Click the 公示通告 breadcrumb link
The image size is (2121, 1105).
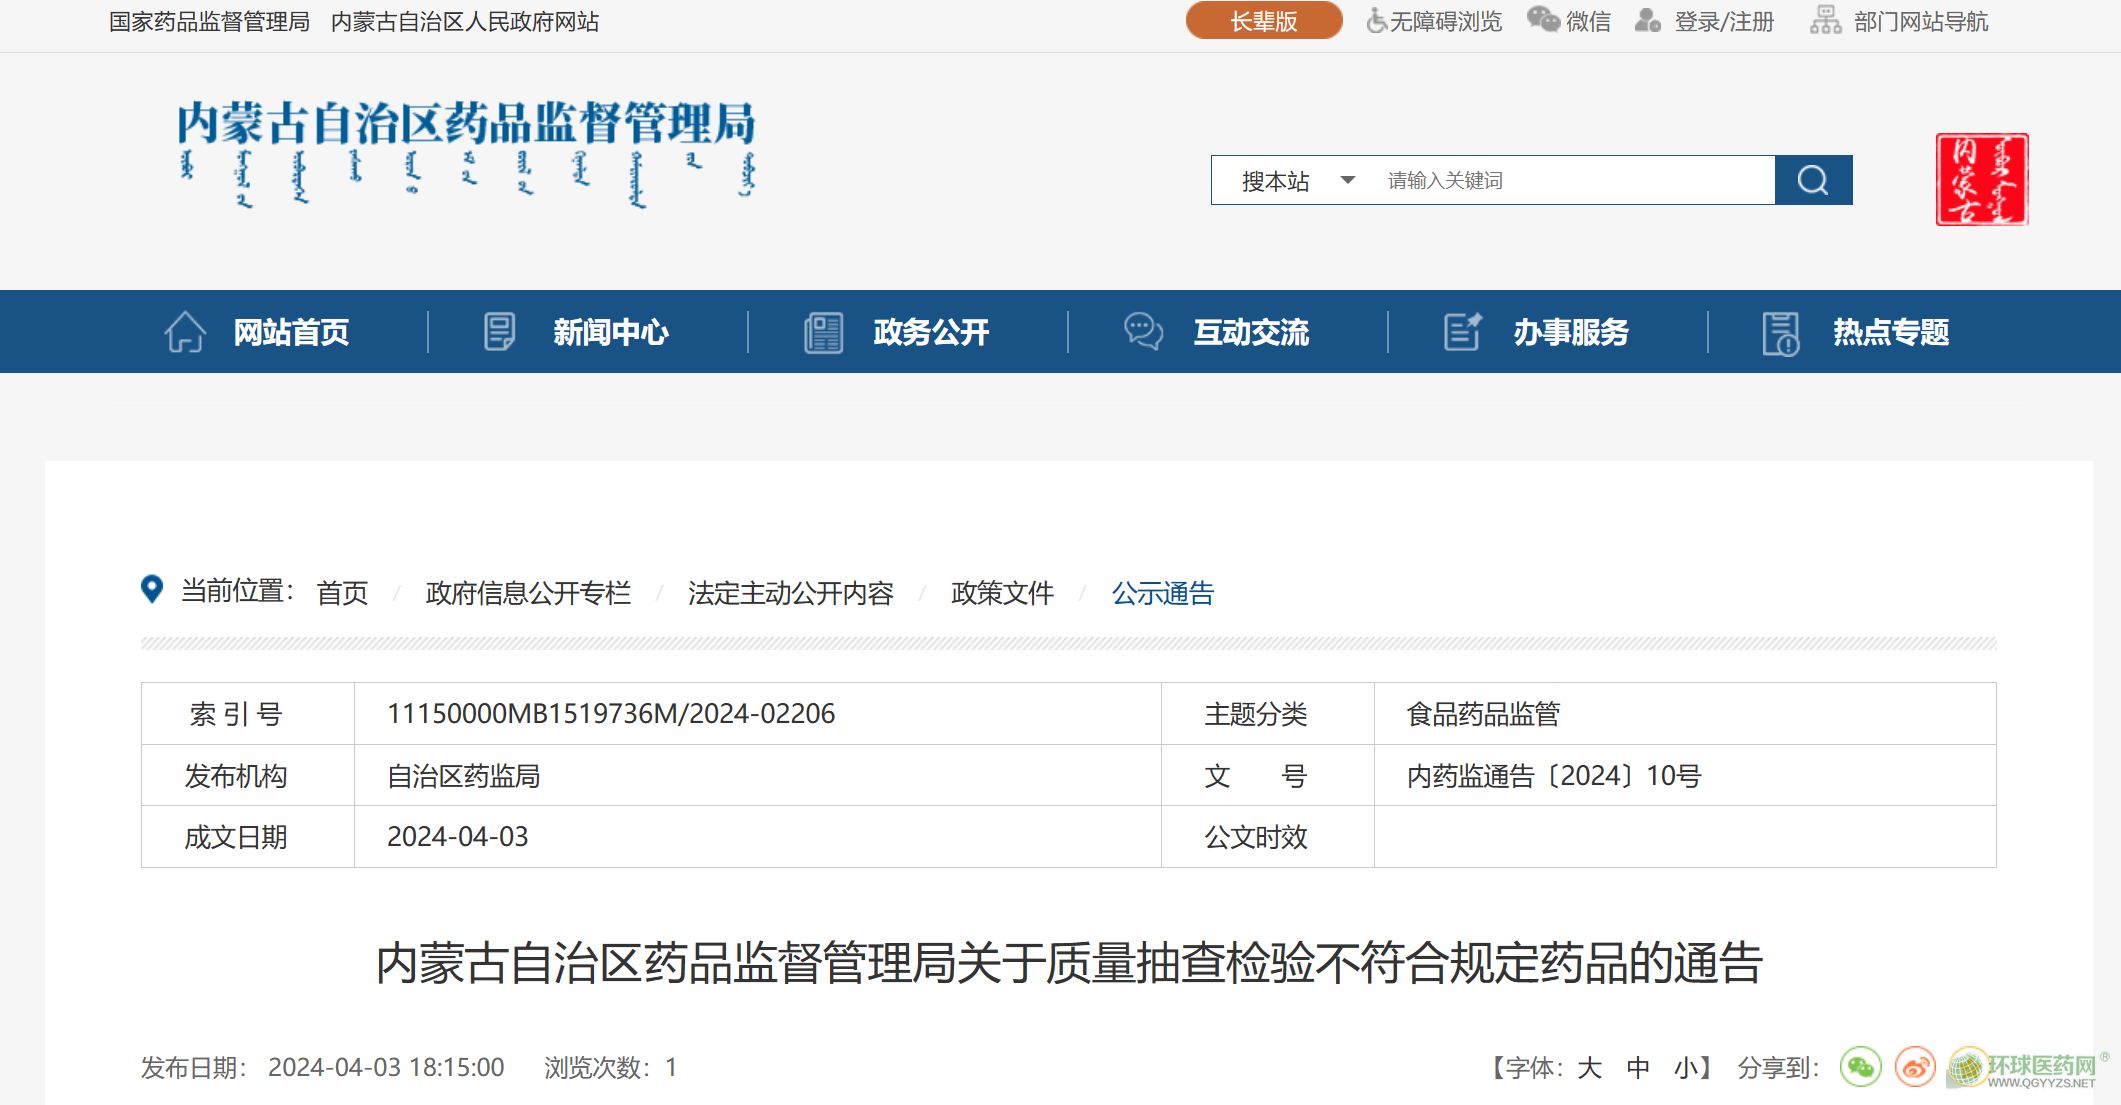1162,593
